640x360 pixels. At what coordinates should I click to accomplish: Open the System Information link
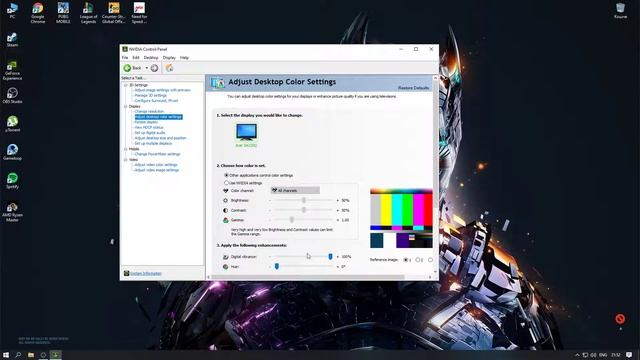pyautogui.click(x=146, y=273)
